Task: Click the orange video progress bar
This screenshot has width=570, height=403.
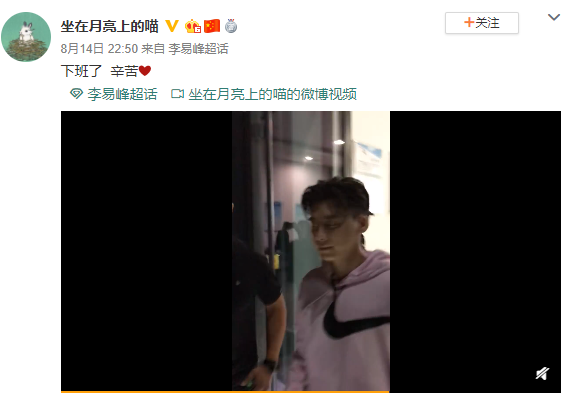Action: point(225,392)
